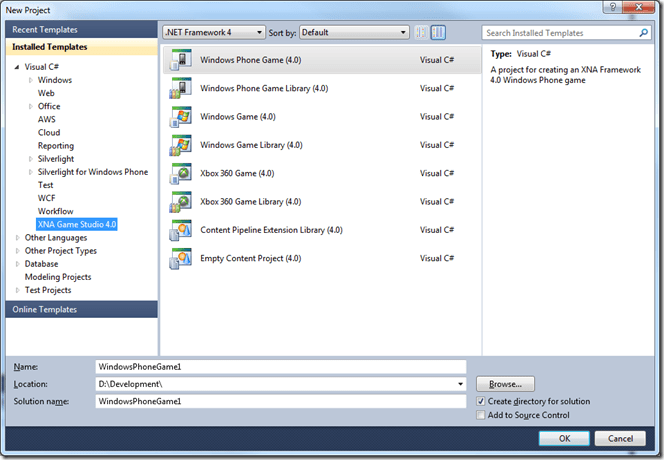Close the New Project dialog

point(639,7)
